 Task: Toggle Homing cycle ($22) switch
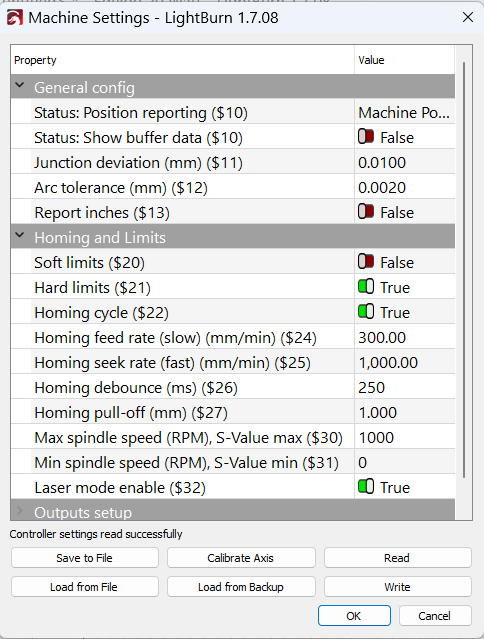pos(366,312)
